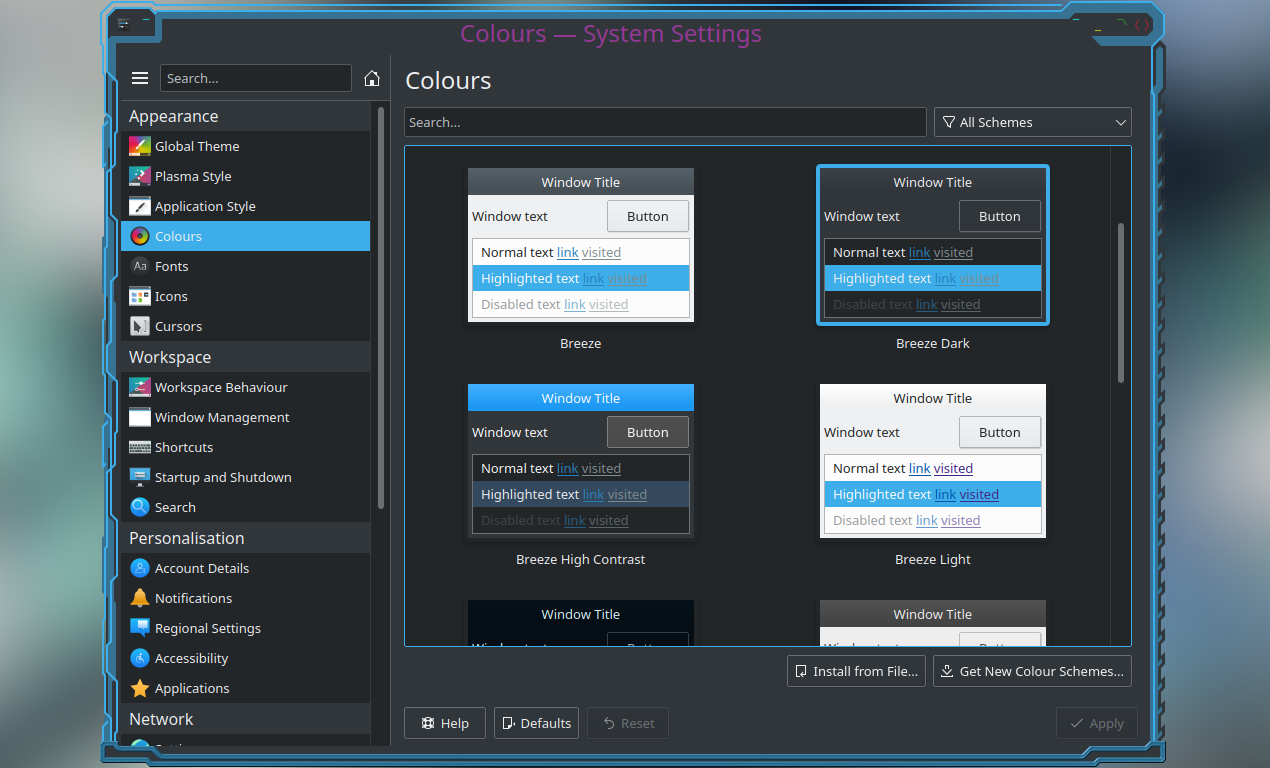Click the Startup and Shutdown icon

click(x=140, y=477)
